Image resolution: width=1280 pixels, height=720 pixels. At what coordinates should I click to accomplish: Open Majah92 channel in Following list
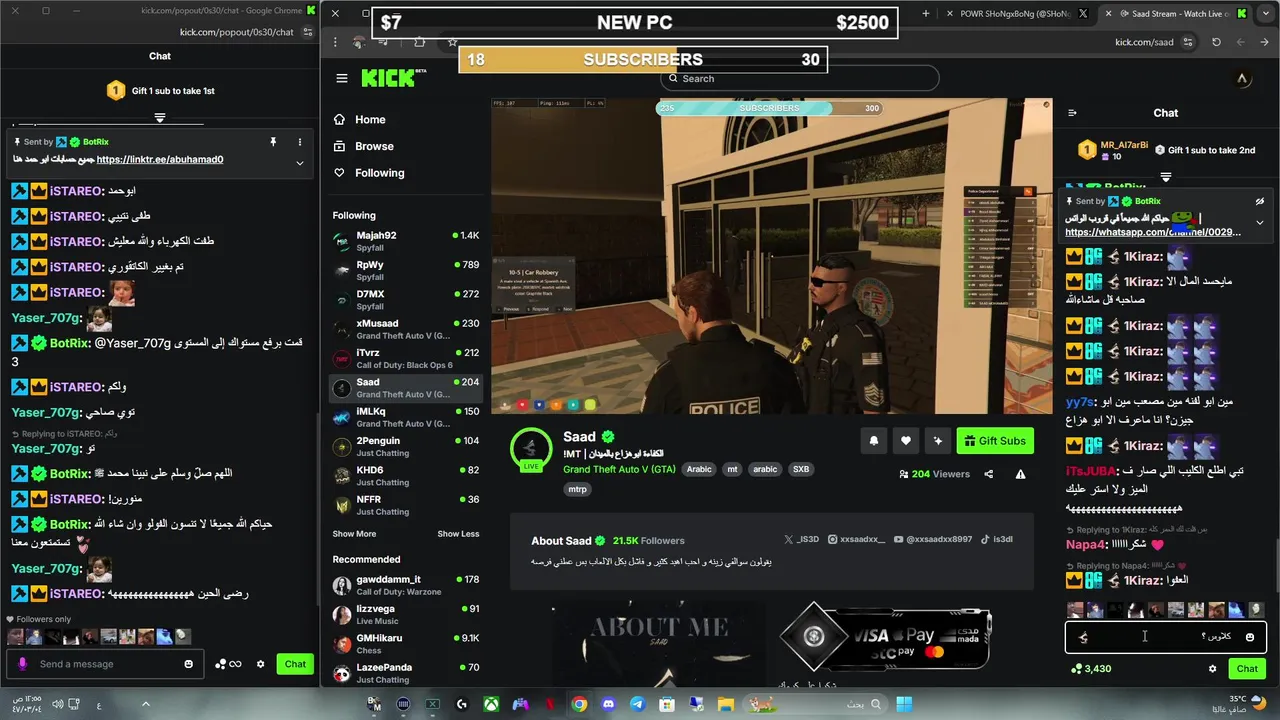pos(406,241)
